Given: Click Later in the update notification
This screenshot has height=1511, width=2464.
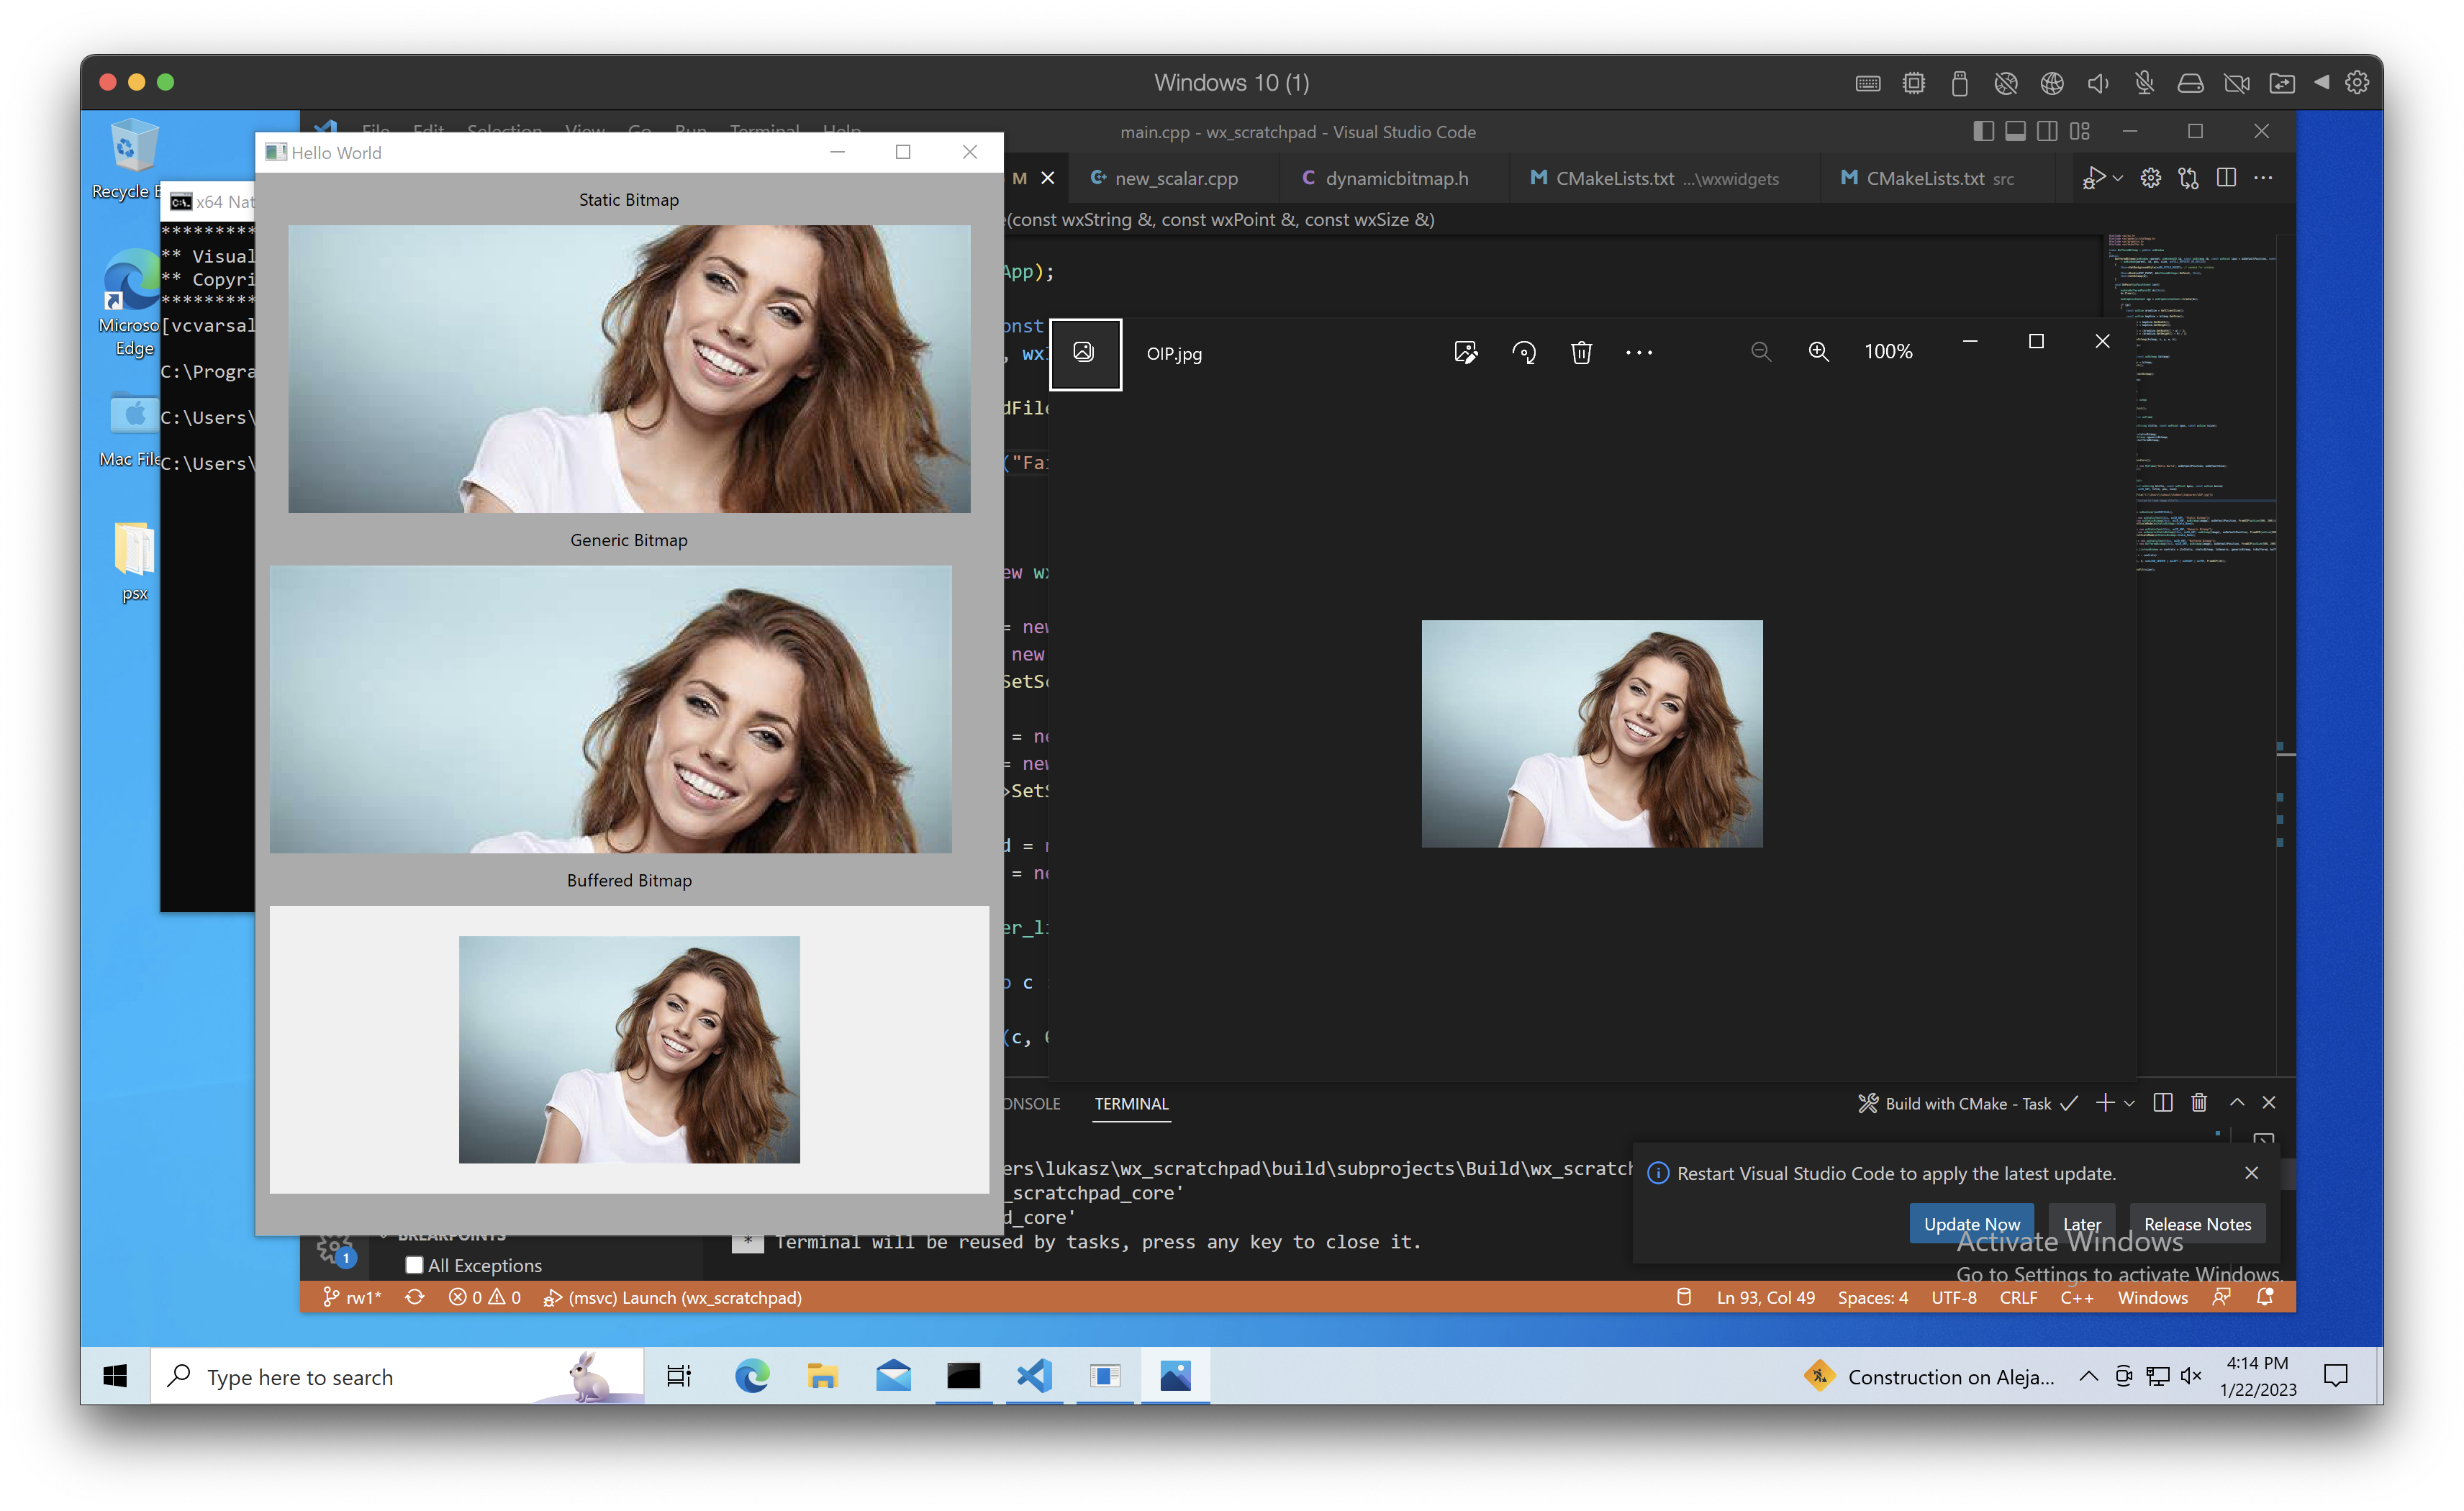Looking at the screenshot, I should tap(2081, 1223).
